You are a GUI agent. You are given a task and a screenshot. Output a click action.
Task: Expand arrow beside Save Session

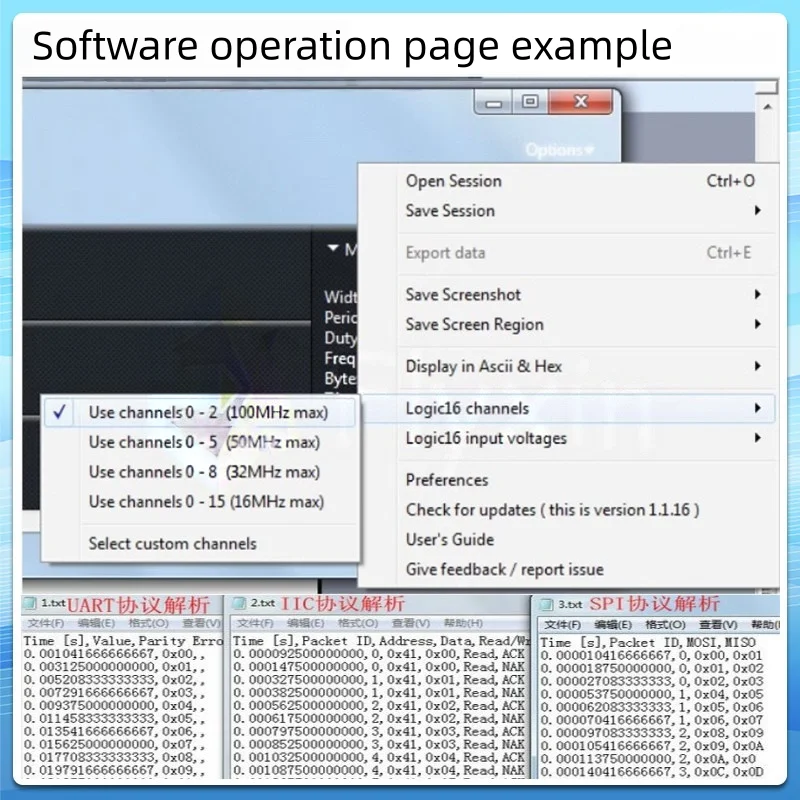click(758, 211)
